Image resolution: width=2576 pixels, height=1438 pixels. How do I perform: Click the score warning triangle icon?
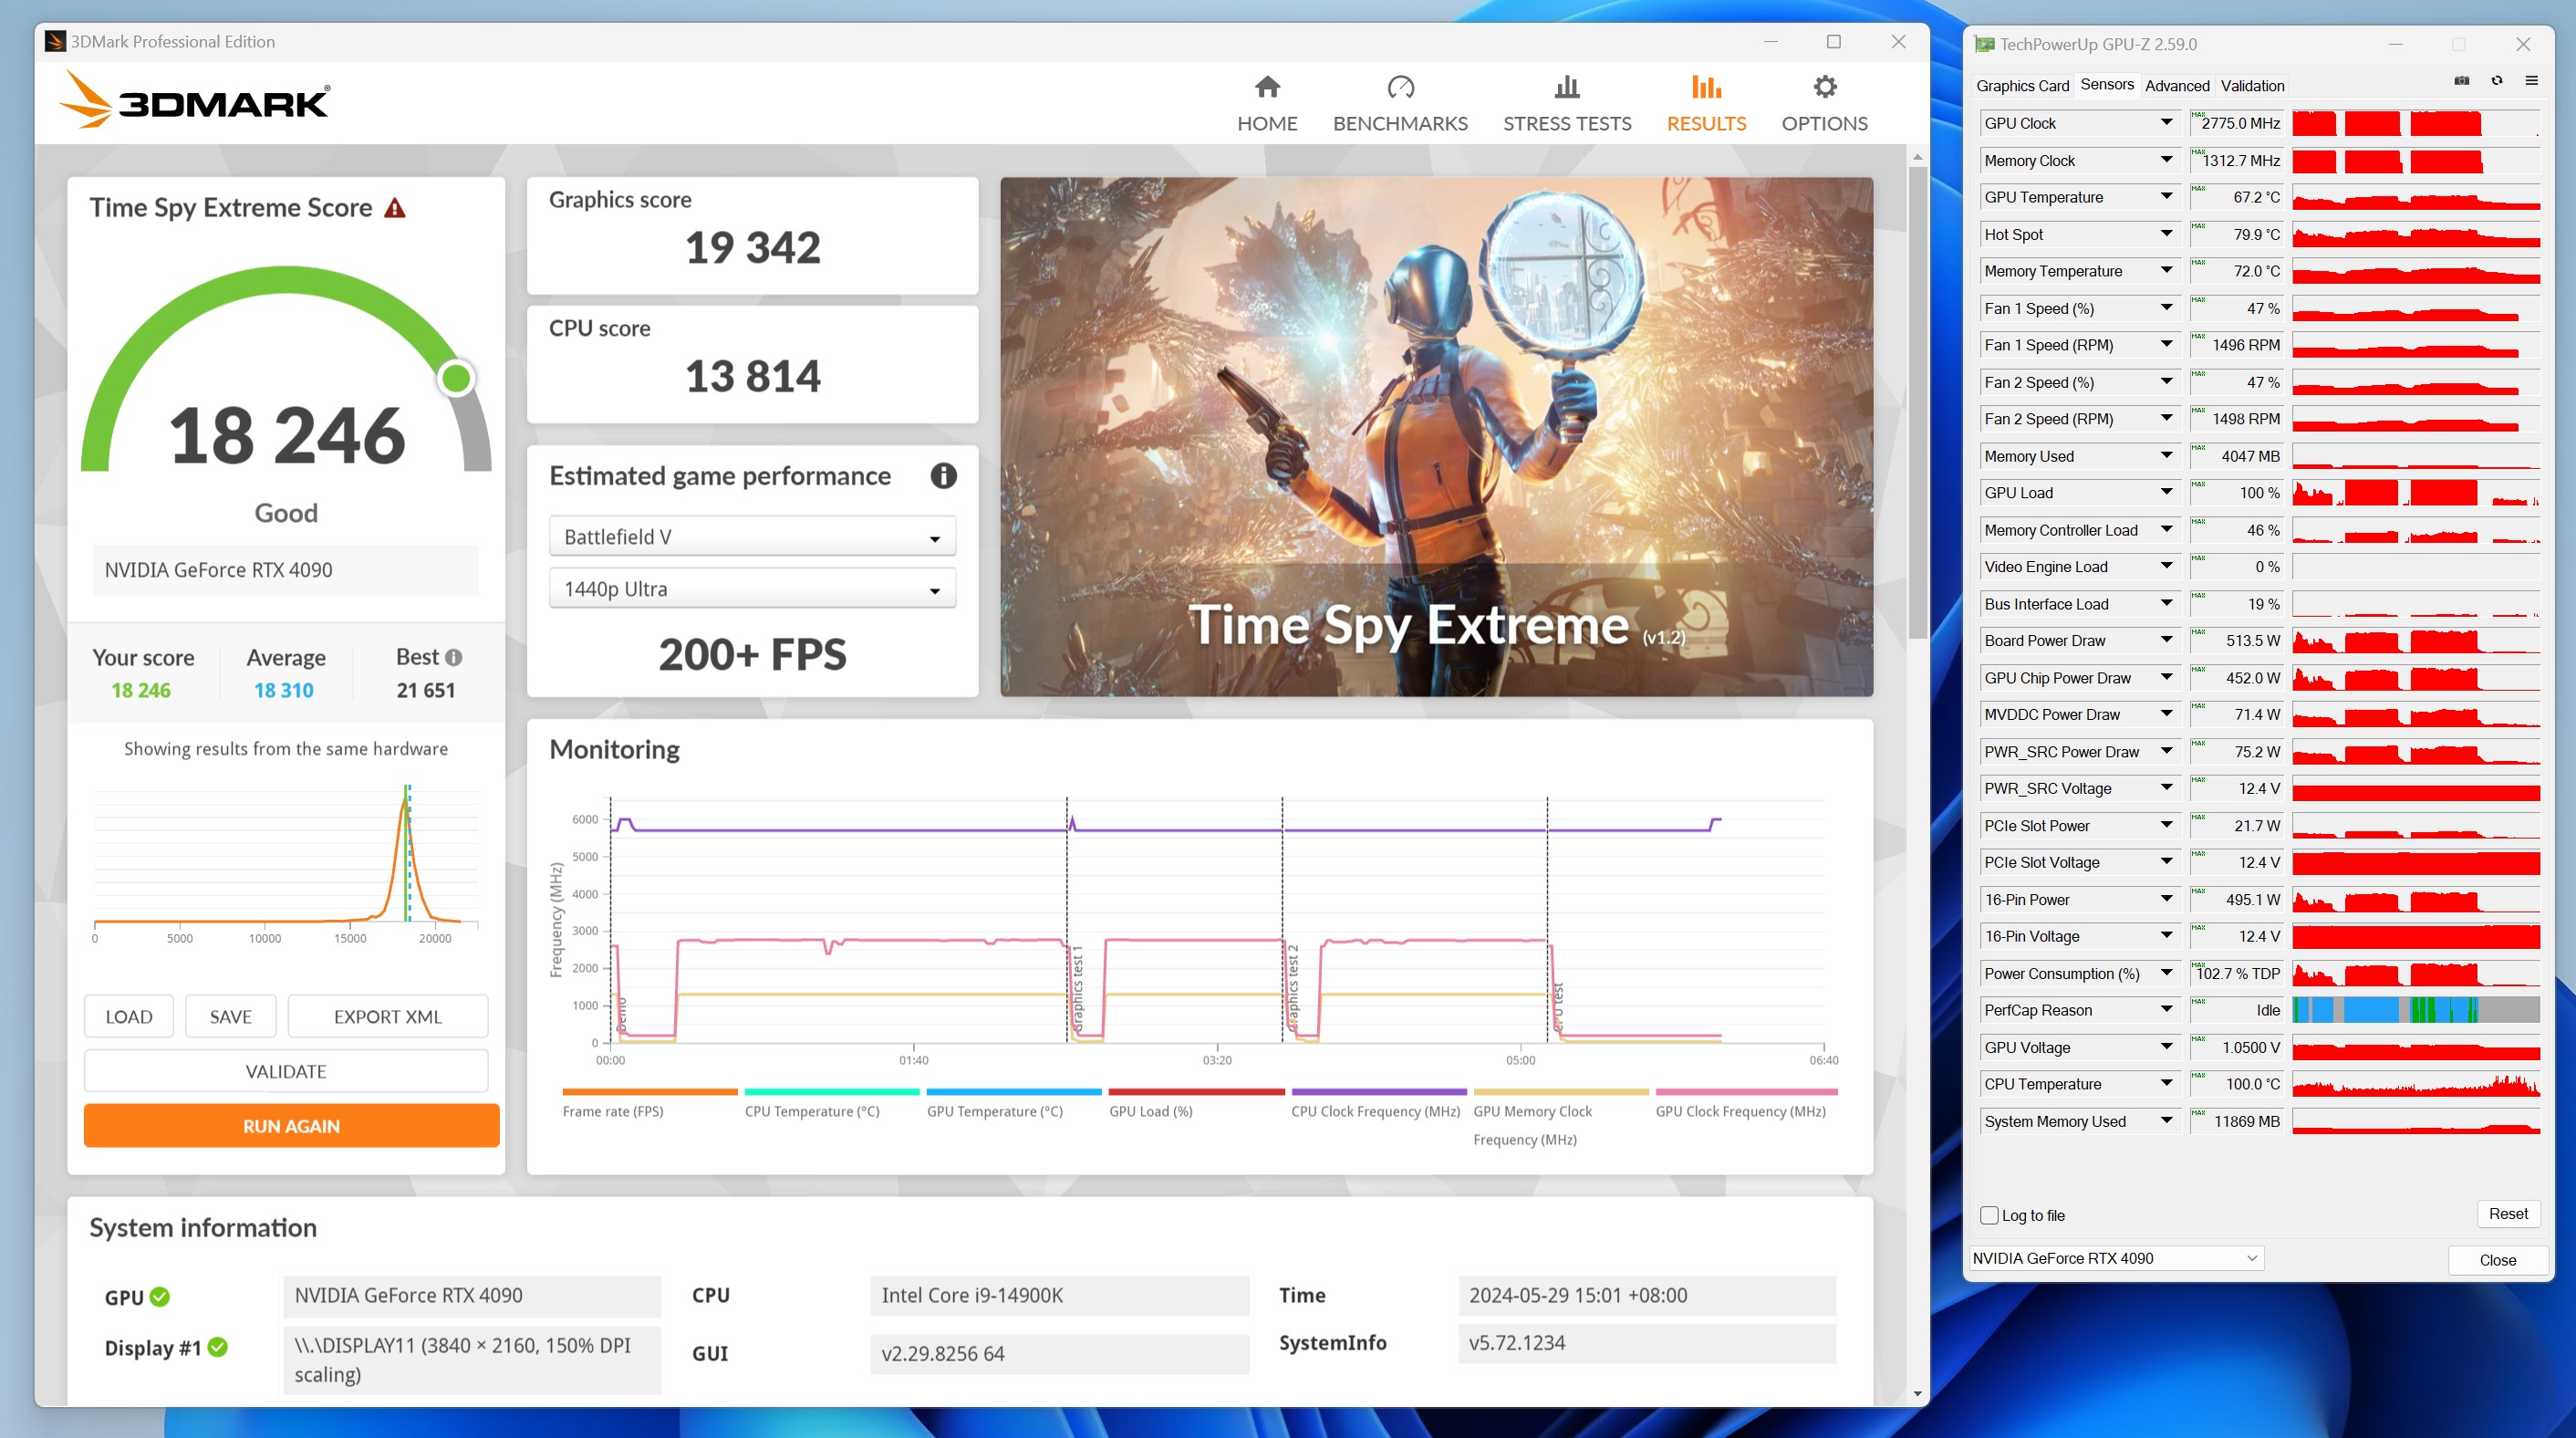coord(395,208)
